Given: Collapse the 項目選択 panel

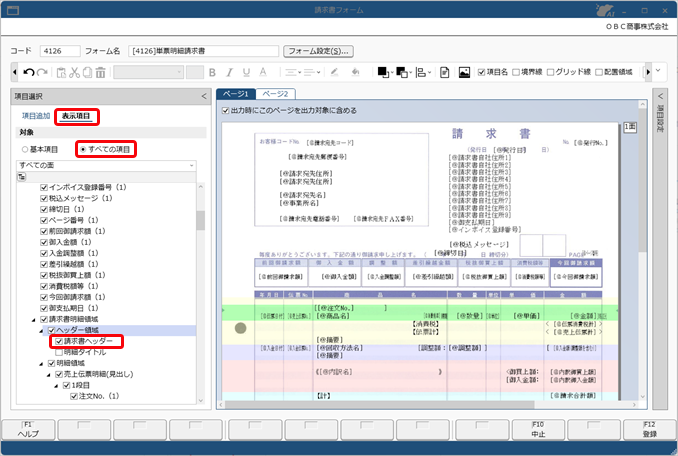Looking at the screenshot, I should (x=204, y=96).
